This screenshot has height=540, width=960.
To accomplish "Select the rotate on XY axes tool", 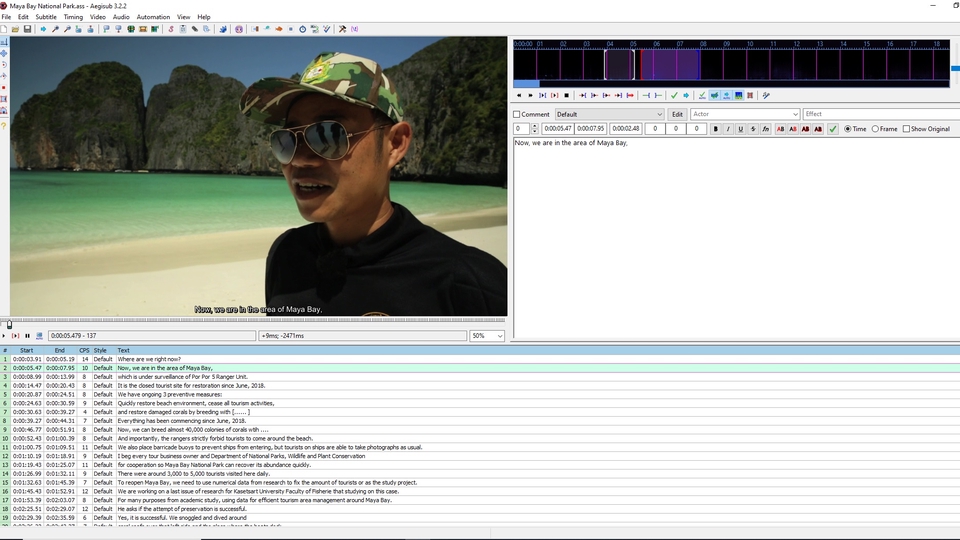I will coord(4,76).
